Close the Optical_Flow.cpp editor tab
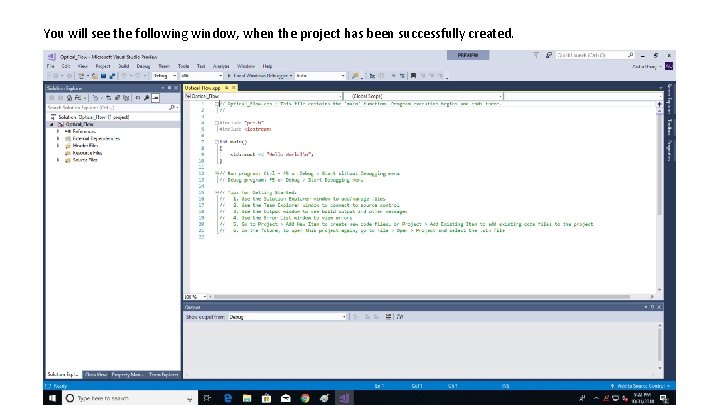This screenshot has height=405, width=720. tap(234, 88)
